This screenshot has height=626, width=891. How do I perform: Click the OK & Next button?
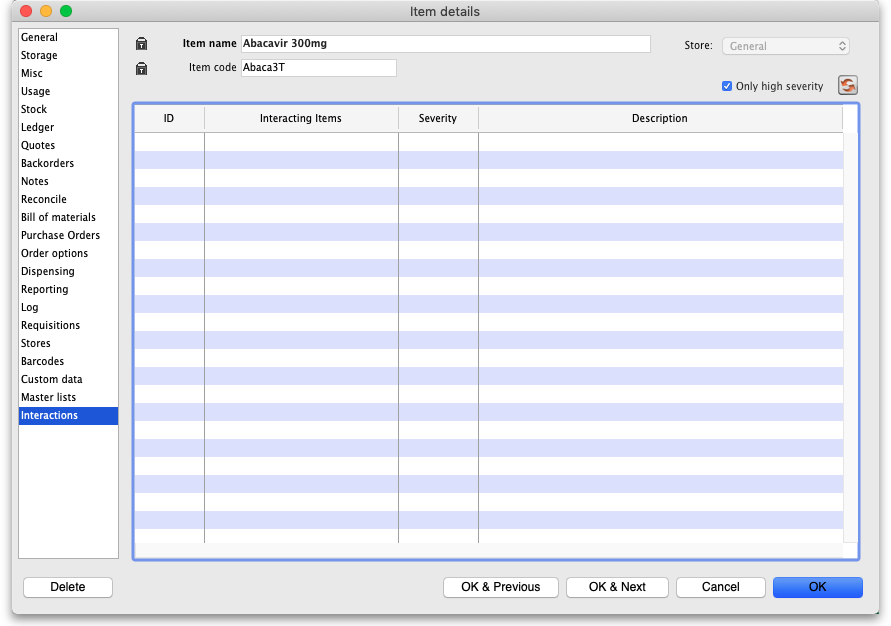pyautogui.click(x=617, y=587)
